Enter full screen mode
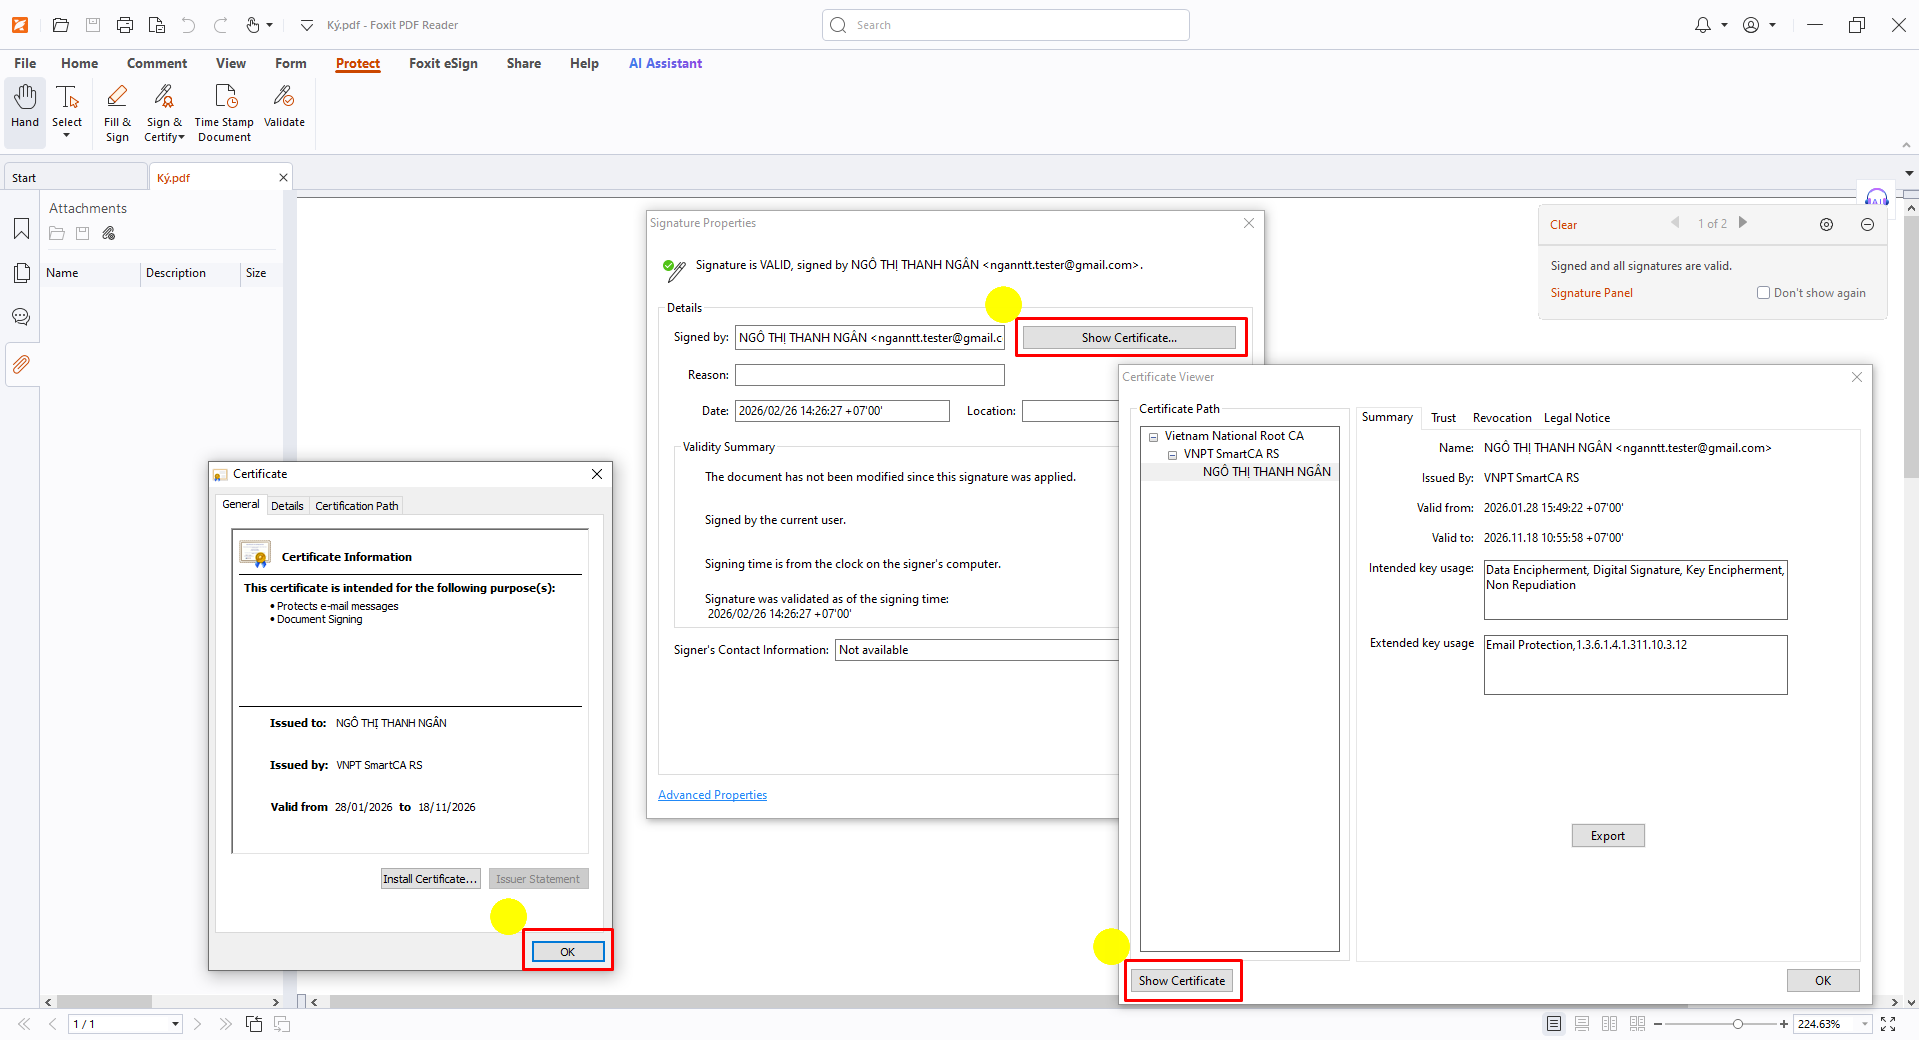This screenshot has height=1040, width=1919. tap(1888, 1024)
